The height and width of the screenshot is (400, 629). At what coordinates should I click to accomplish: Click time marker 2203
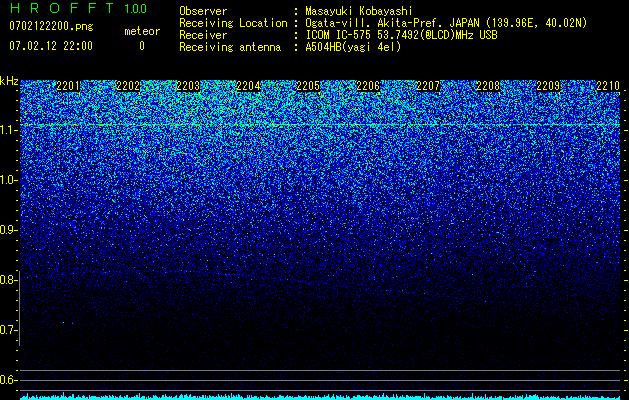click(188, 86)
